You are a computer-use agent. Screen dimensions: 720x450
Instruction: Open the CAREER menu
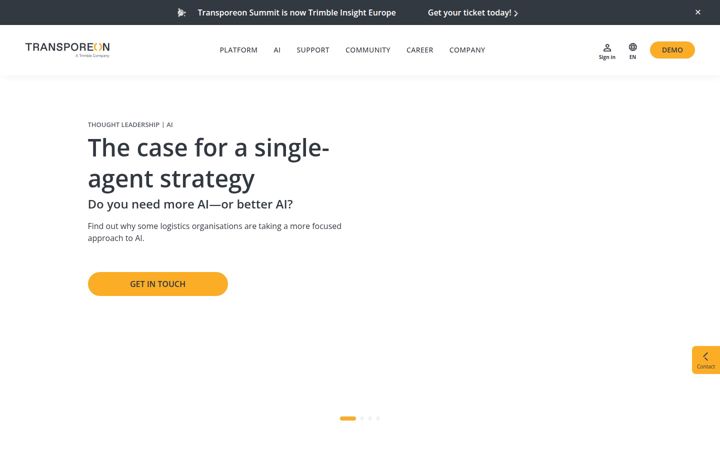(x=420, y=50)
